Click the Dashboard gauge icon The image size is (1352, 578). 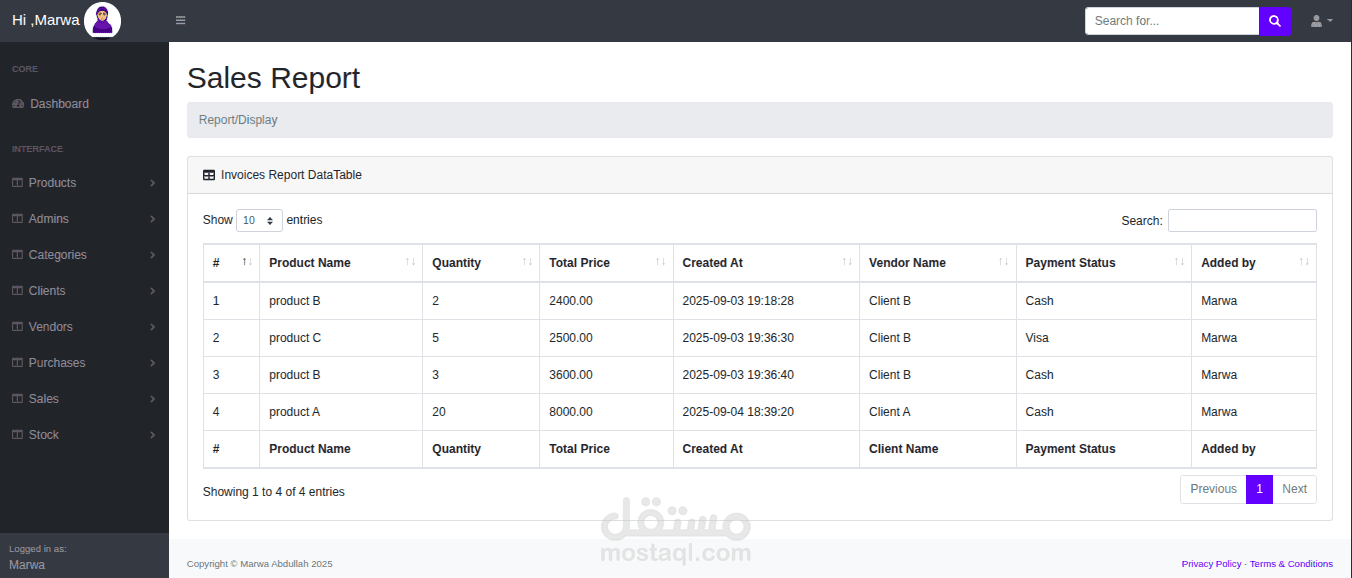pyautogui.click(x=18, y=104)
